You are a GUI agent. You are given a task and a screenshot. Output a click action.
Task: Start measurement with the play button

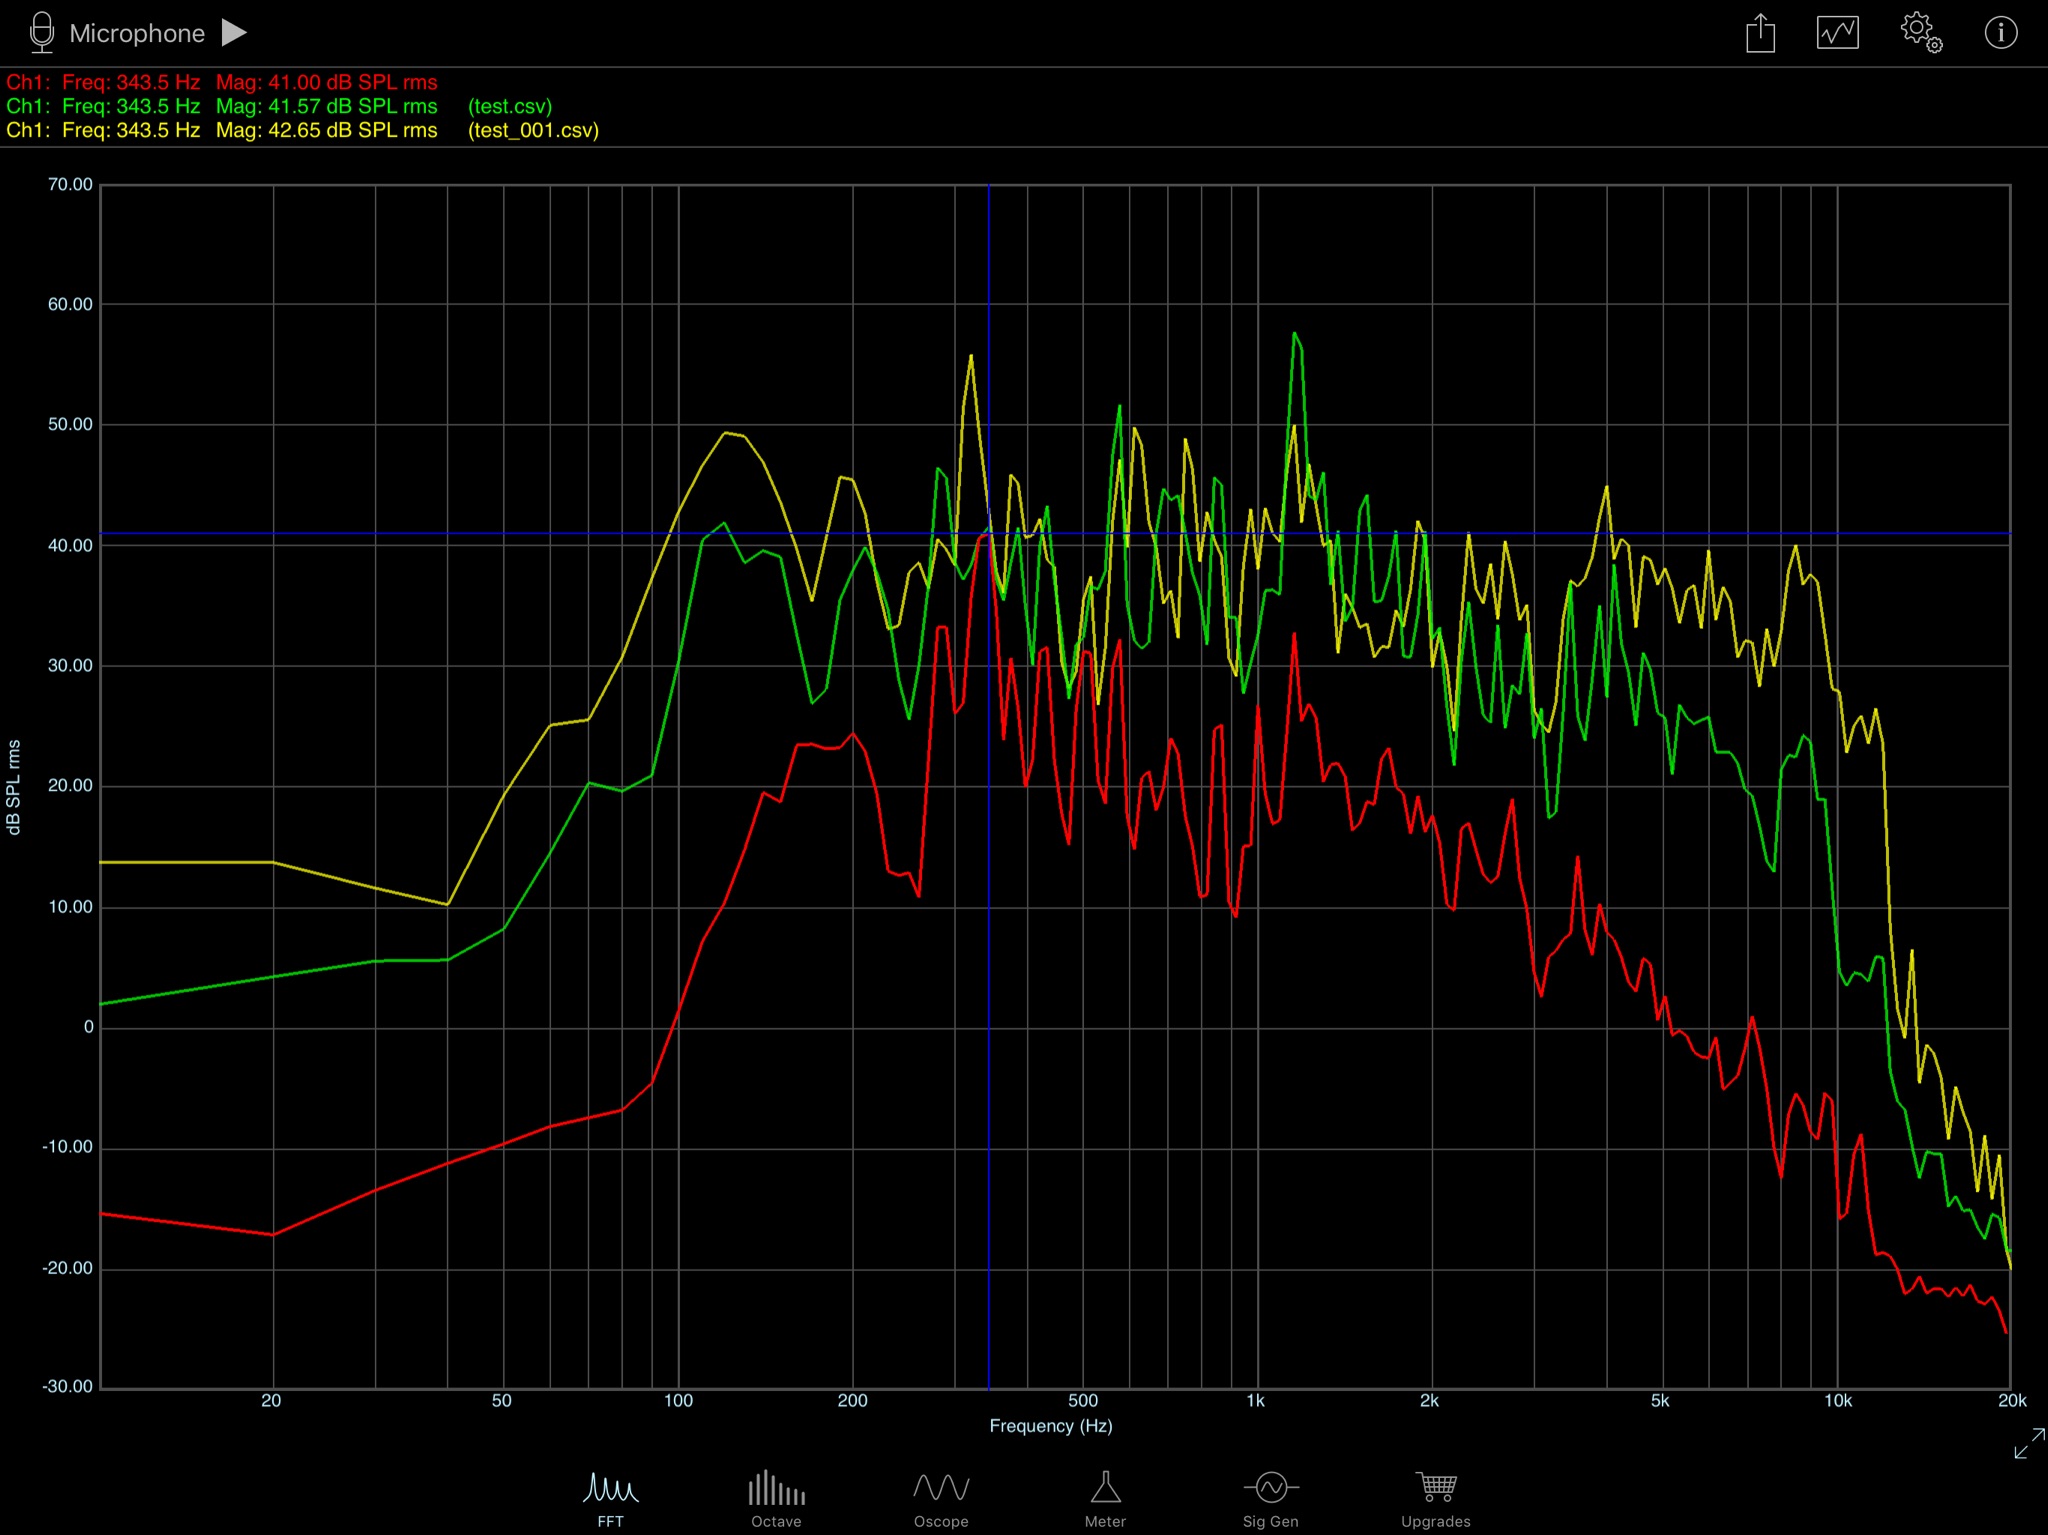234,32
